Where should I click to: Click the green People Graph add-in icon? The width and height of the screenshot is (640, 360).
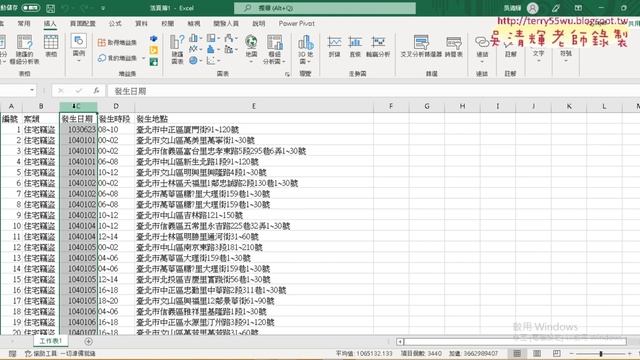[154, 62]
